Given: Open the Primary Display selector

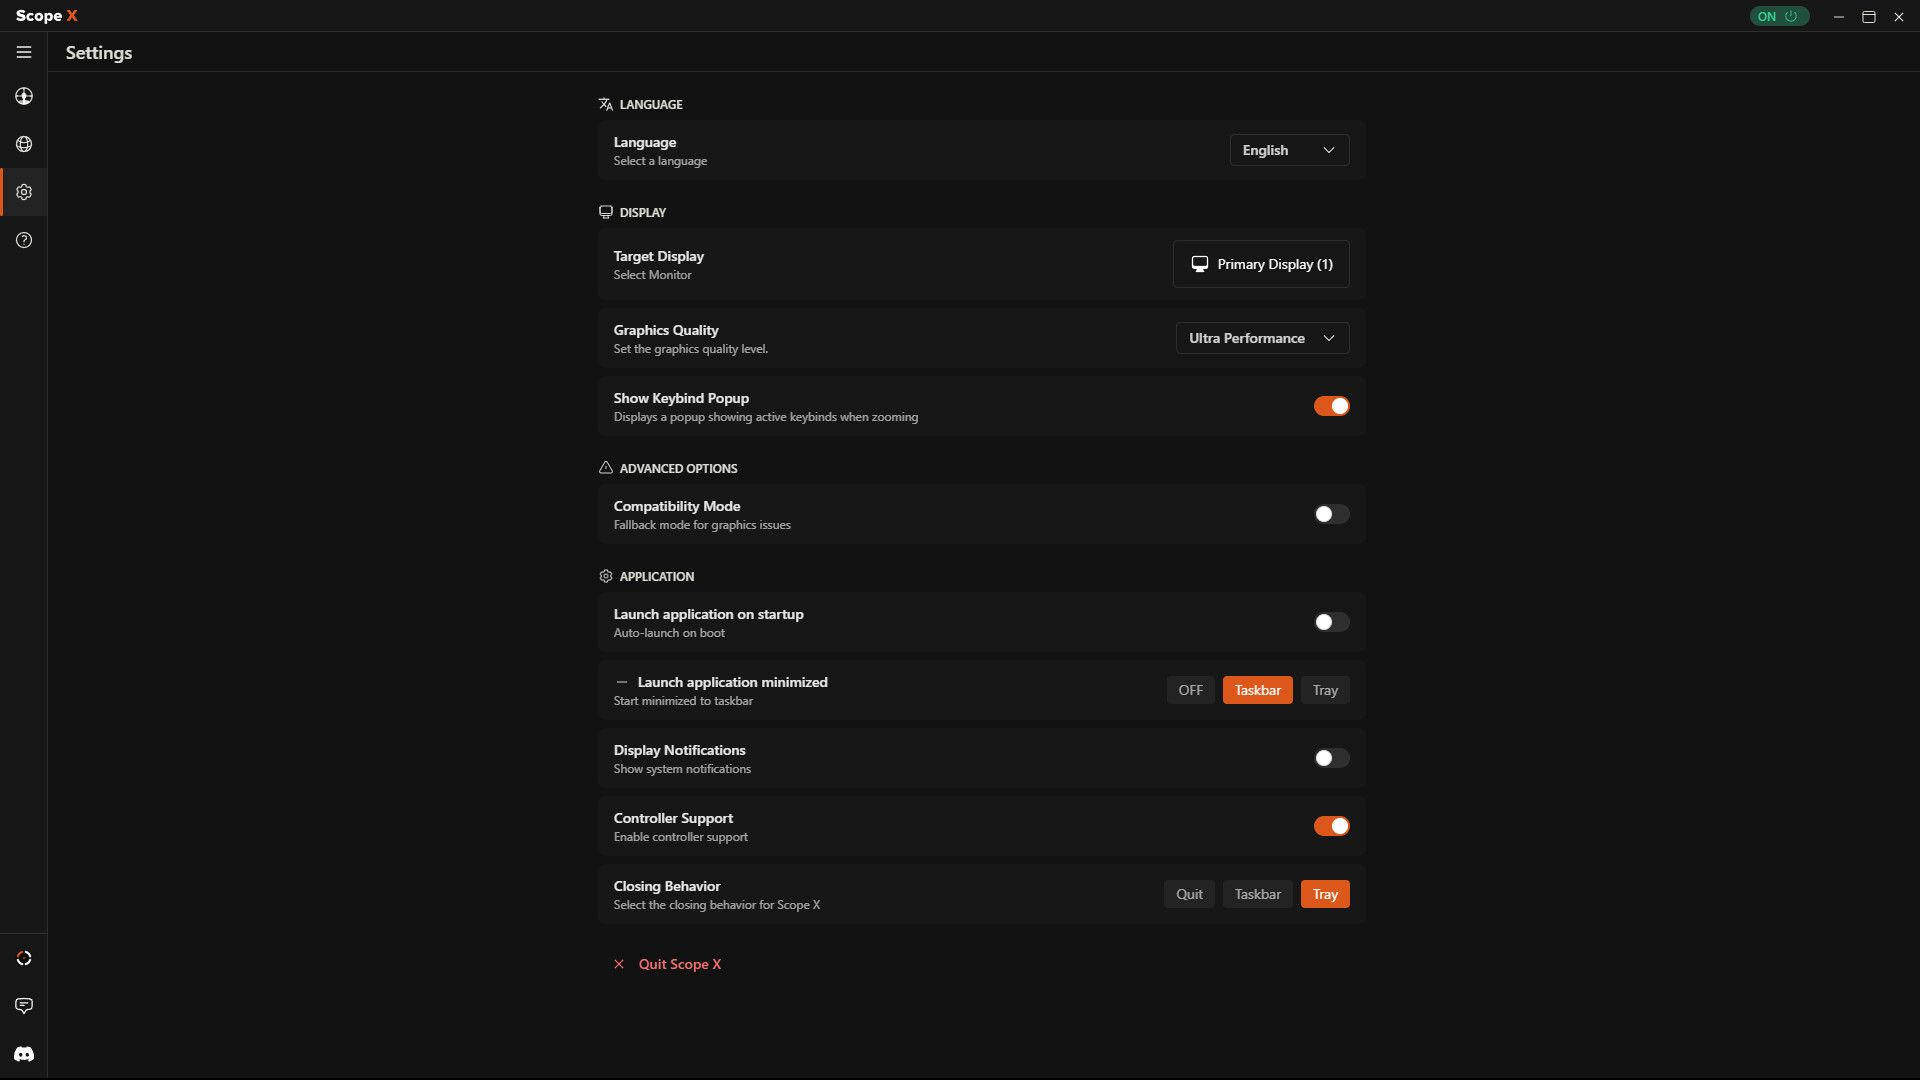Looking at the screenshot, I should pyautogui.click(x=1261, y=264).
